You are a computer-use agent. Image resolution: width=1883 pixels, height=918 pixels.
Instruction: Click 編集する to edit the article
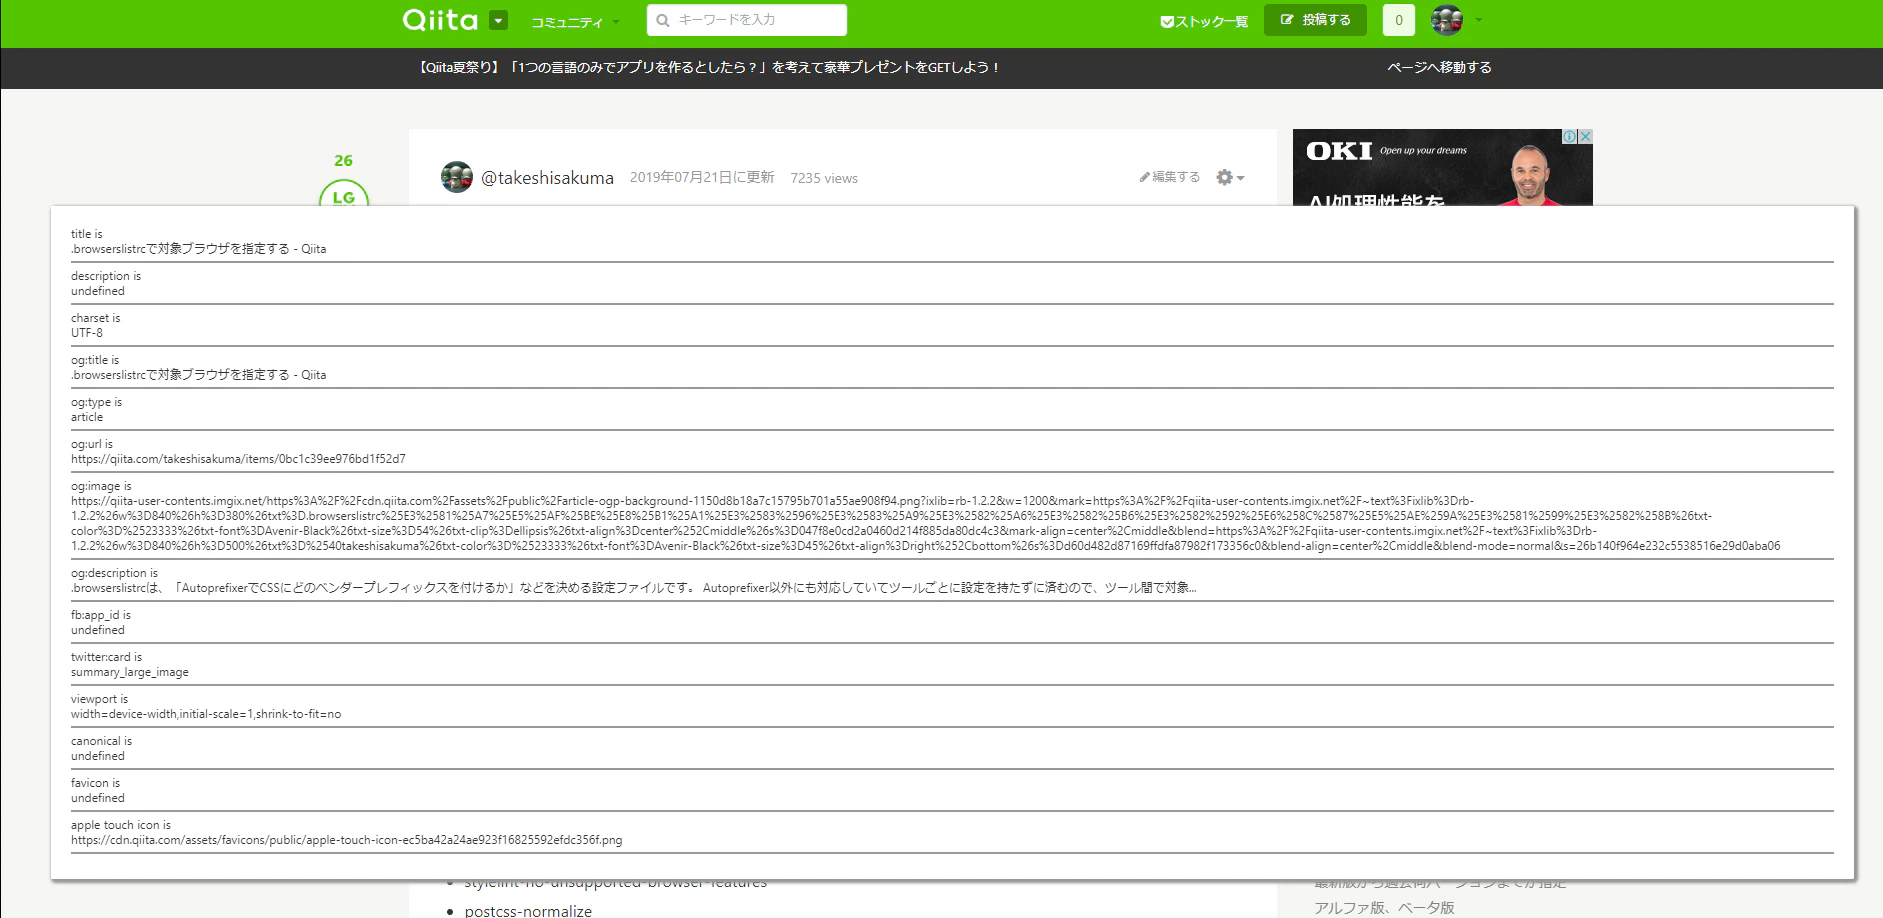tap(1169, 177)
